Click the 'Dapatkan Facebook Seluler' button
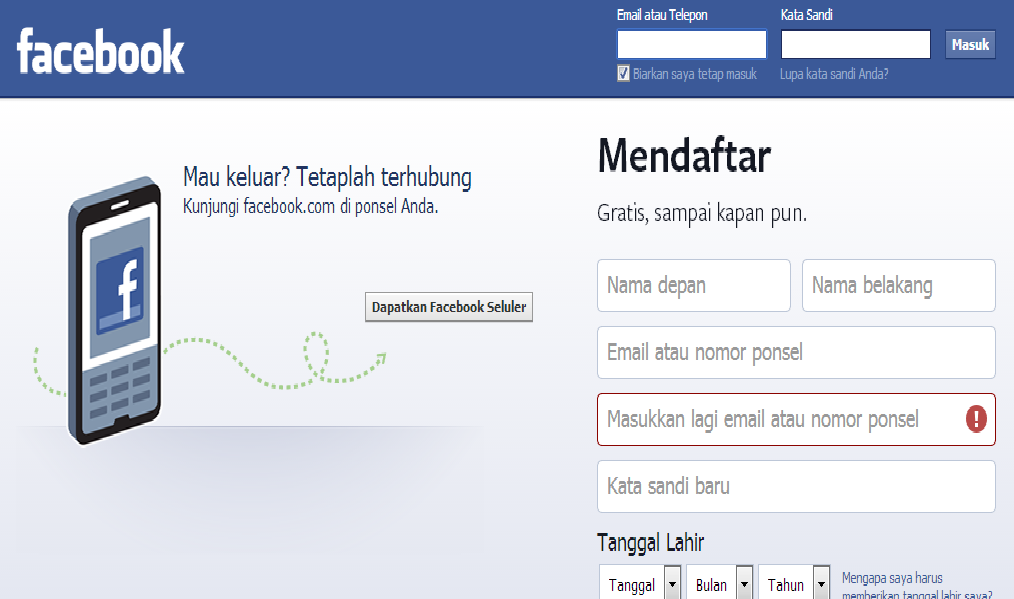Screen dimensions: 1014x599 (449, 307)
